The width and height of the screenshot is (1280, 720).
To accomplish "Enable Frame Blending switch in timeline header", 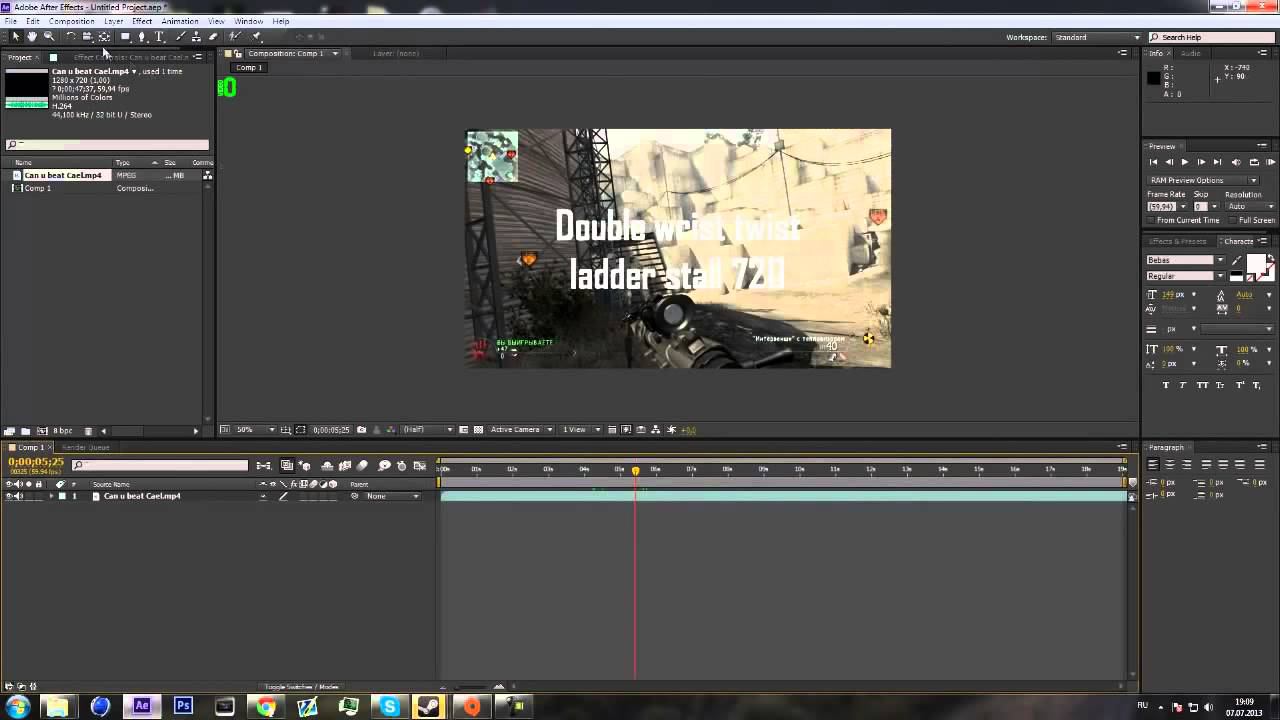I will pos(345,466).
